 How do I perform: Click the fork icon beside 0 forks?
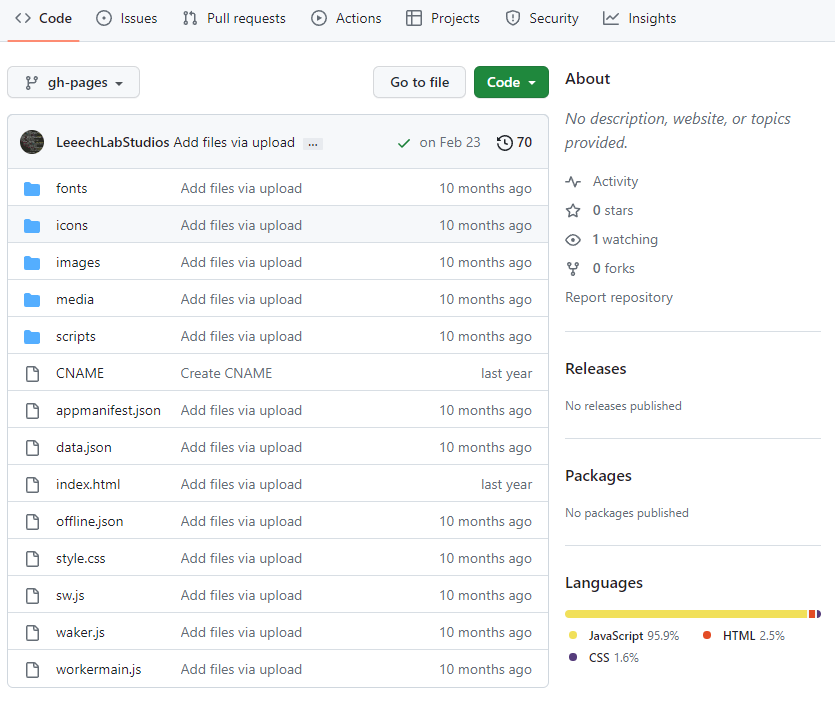coord(573,269)
